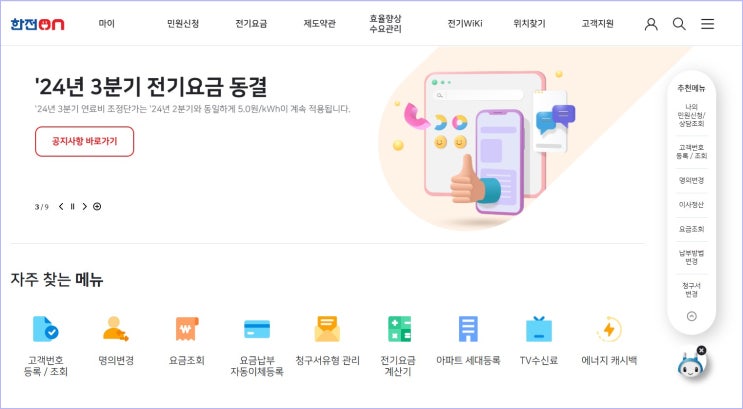
Task: Expand all banners with plus icon
Action: pos(97,207)
